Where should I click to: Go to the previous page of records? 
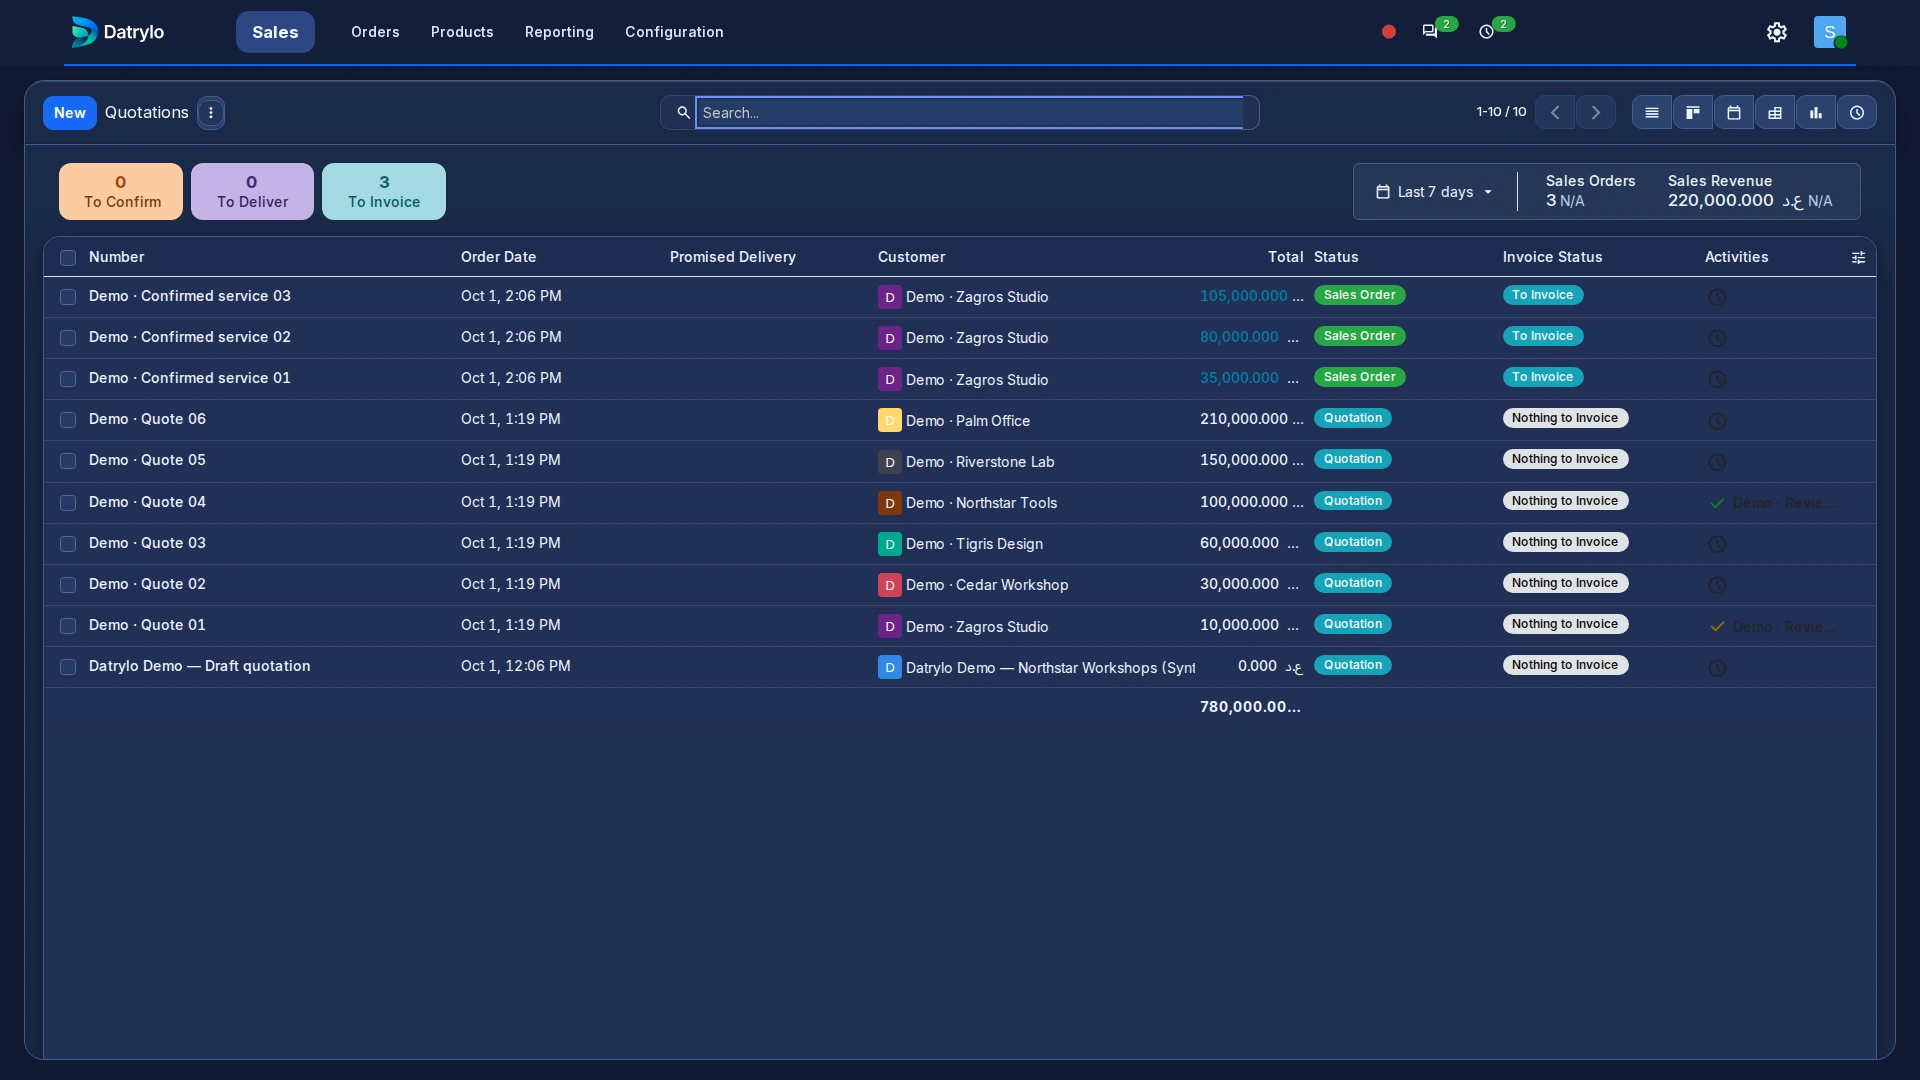tap(1555, 113)
